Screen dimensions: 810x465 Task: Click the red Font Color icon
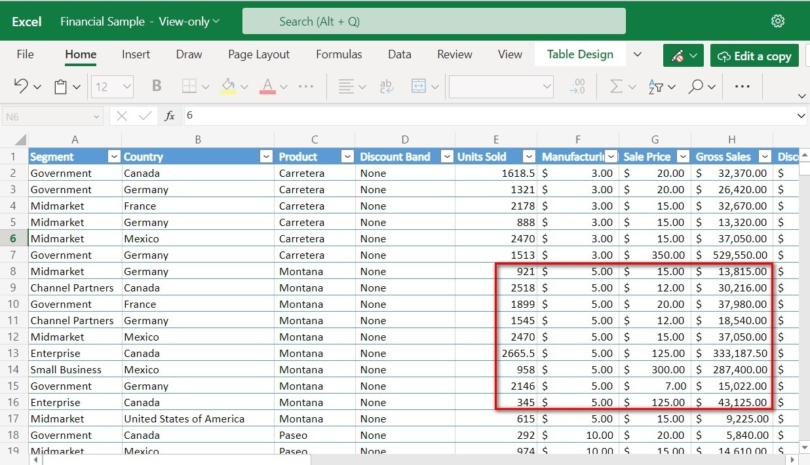[x=267, y=86]
